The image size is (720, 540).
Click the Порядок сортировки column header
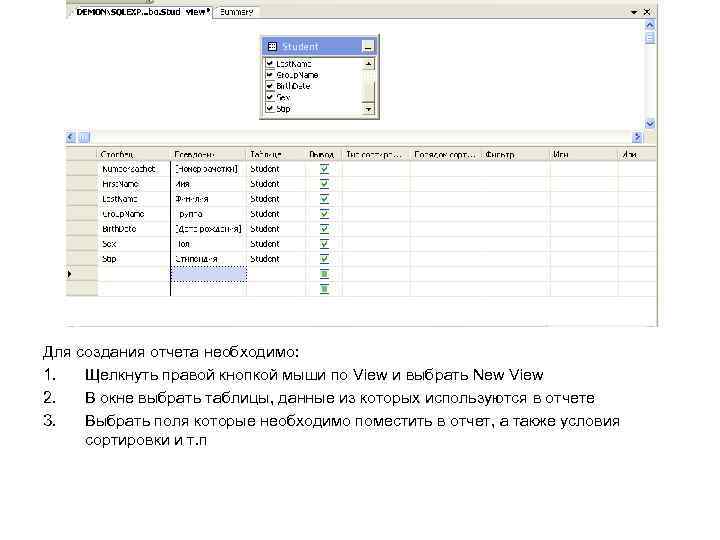445,154
